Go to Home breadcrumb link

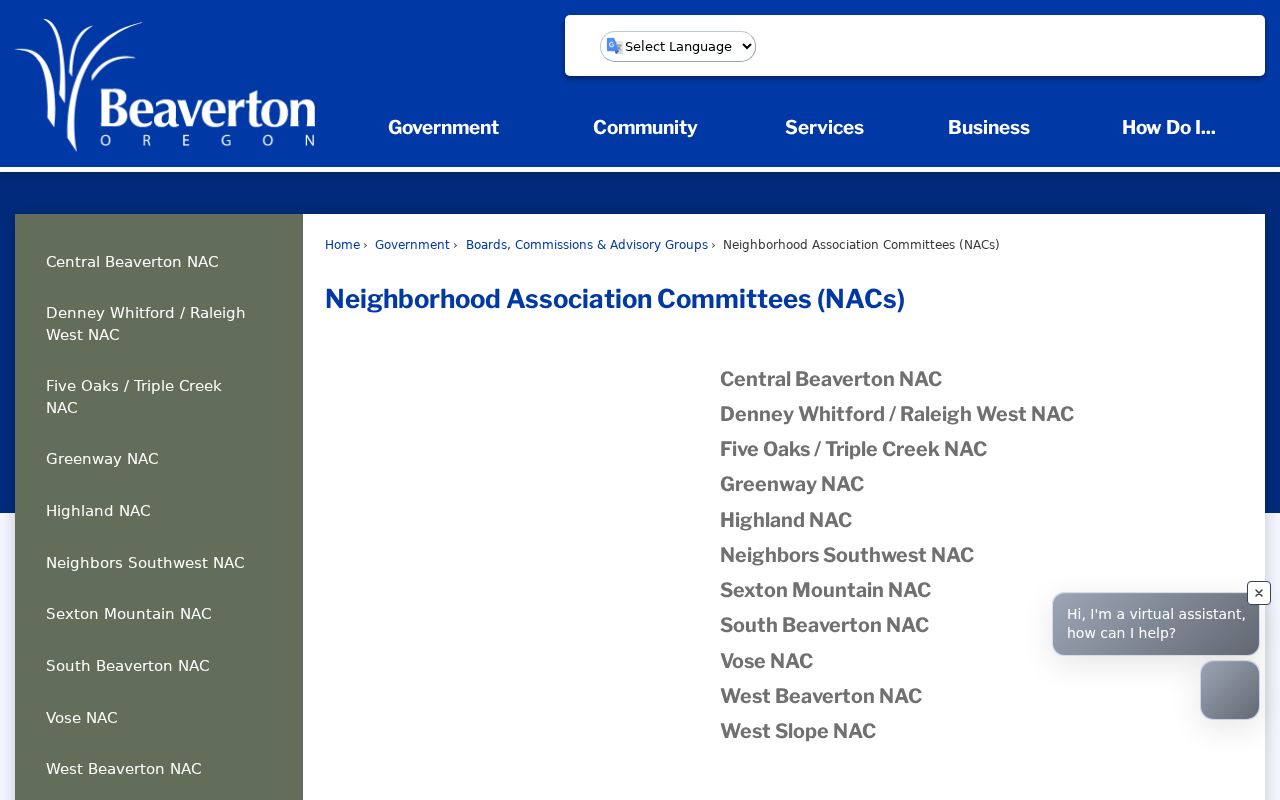click(342, 245)
